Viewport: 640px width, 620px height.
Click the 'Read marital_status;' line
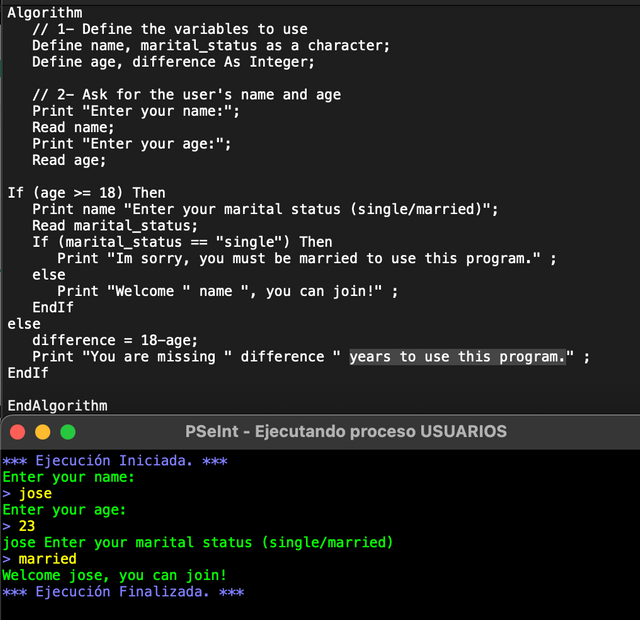pyautogui.click(x=115, y=225)
